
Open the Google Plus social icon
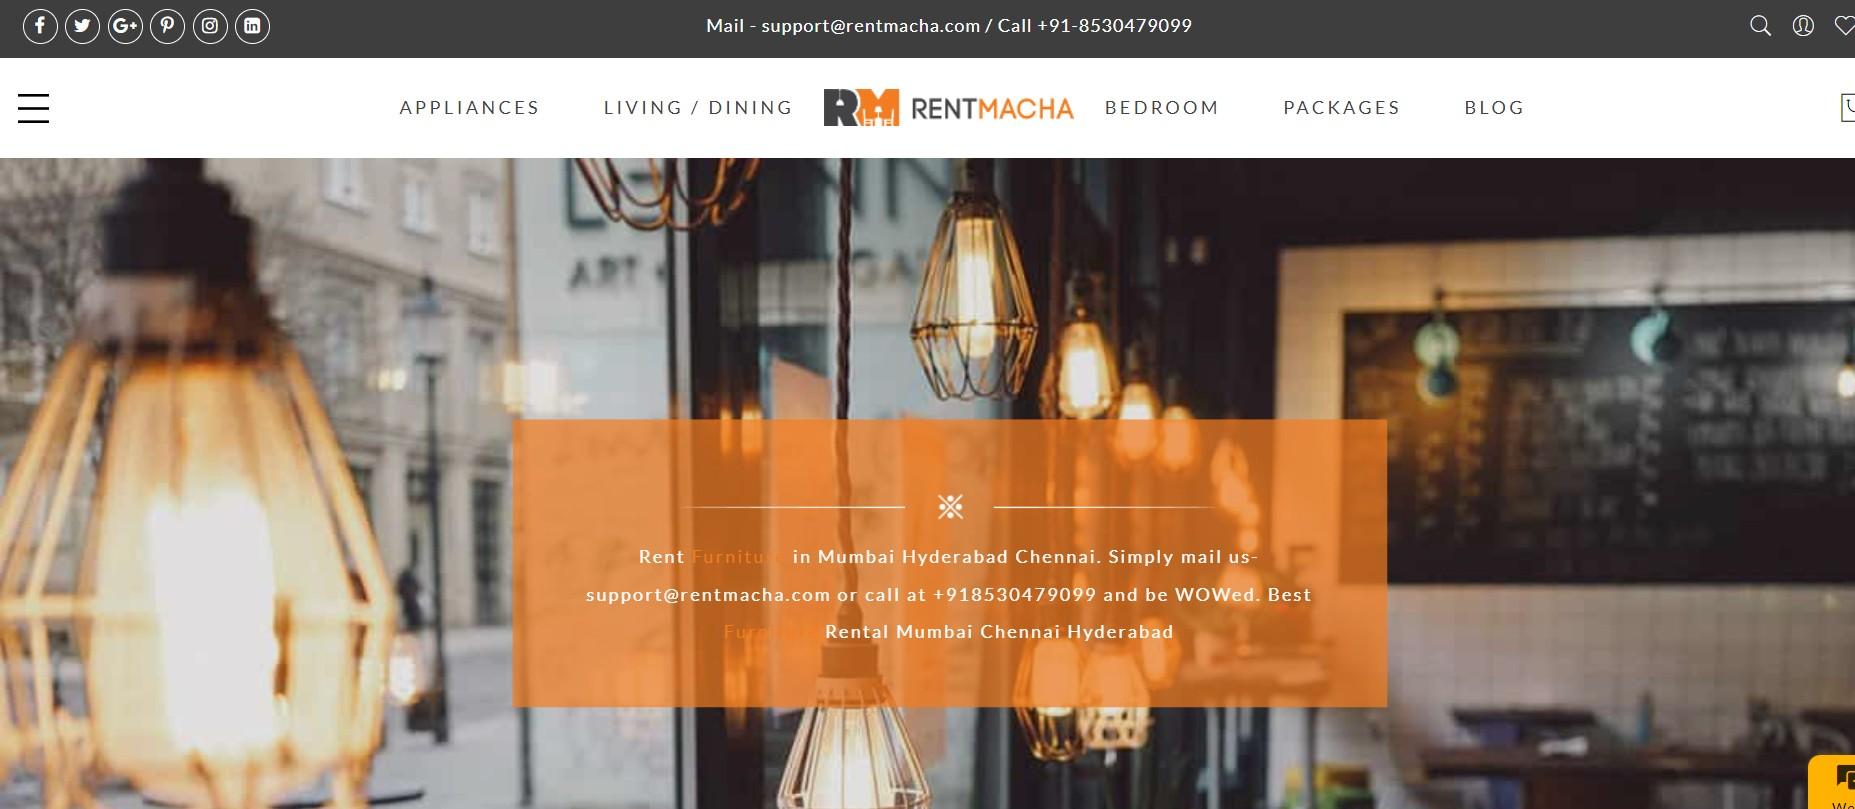[125, 26]
